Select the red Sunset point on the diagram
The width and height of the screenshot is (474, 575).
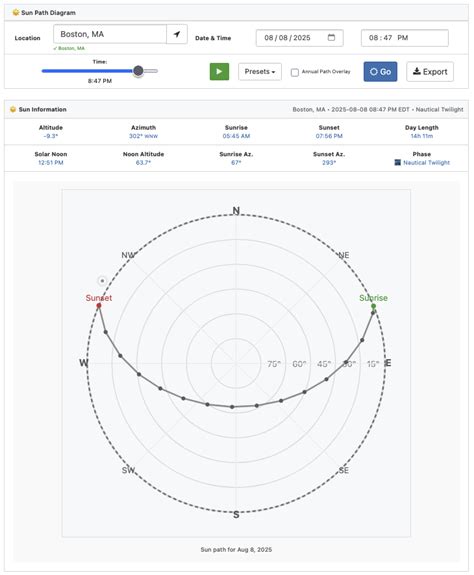[99, 305]
